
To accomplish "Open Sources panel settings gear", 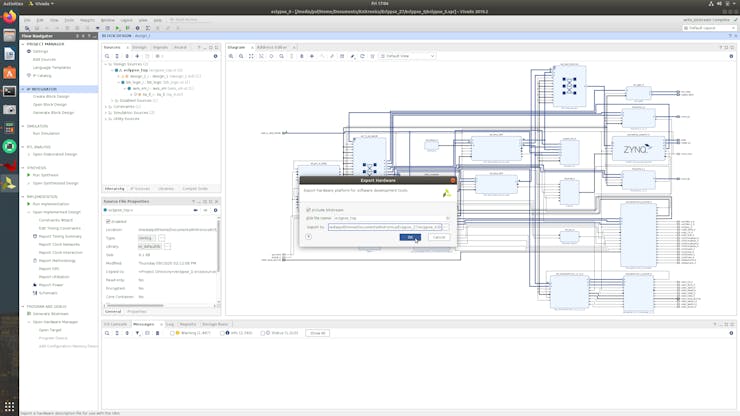I will point(215,56).
